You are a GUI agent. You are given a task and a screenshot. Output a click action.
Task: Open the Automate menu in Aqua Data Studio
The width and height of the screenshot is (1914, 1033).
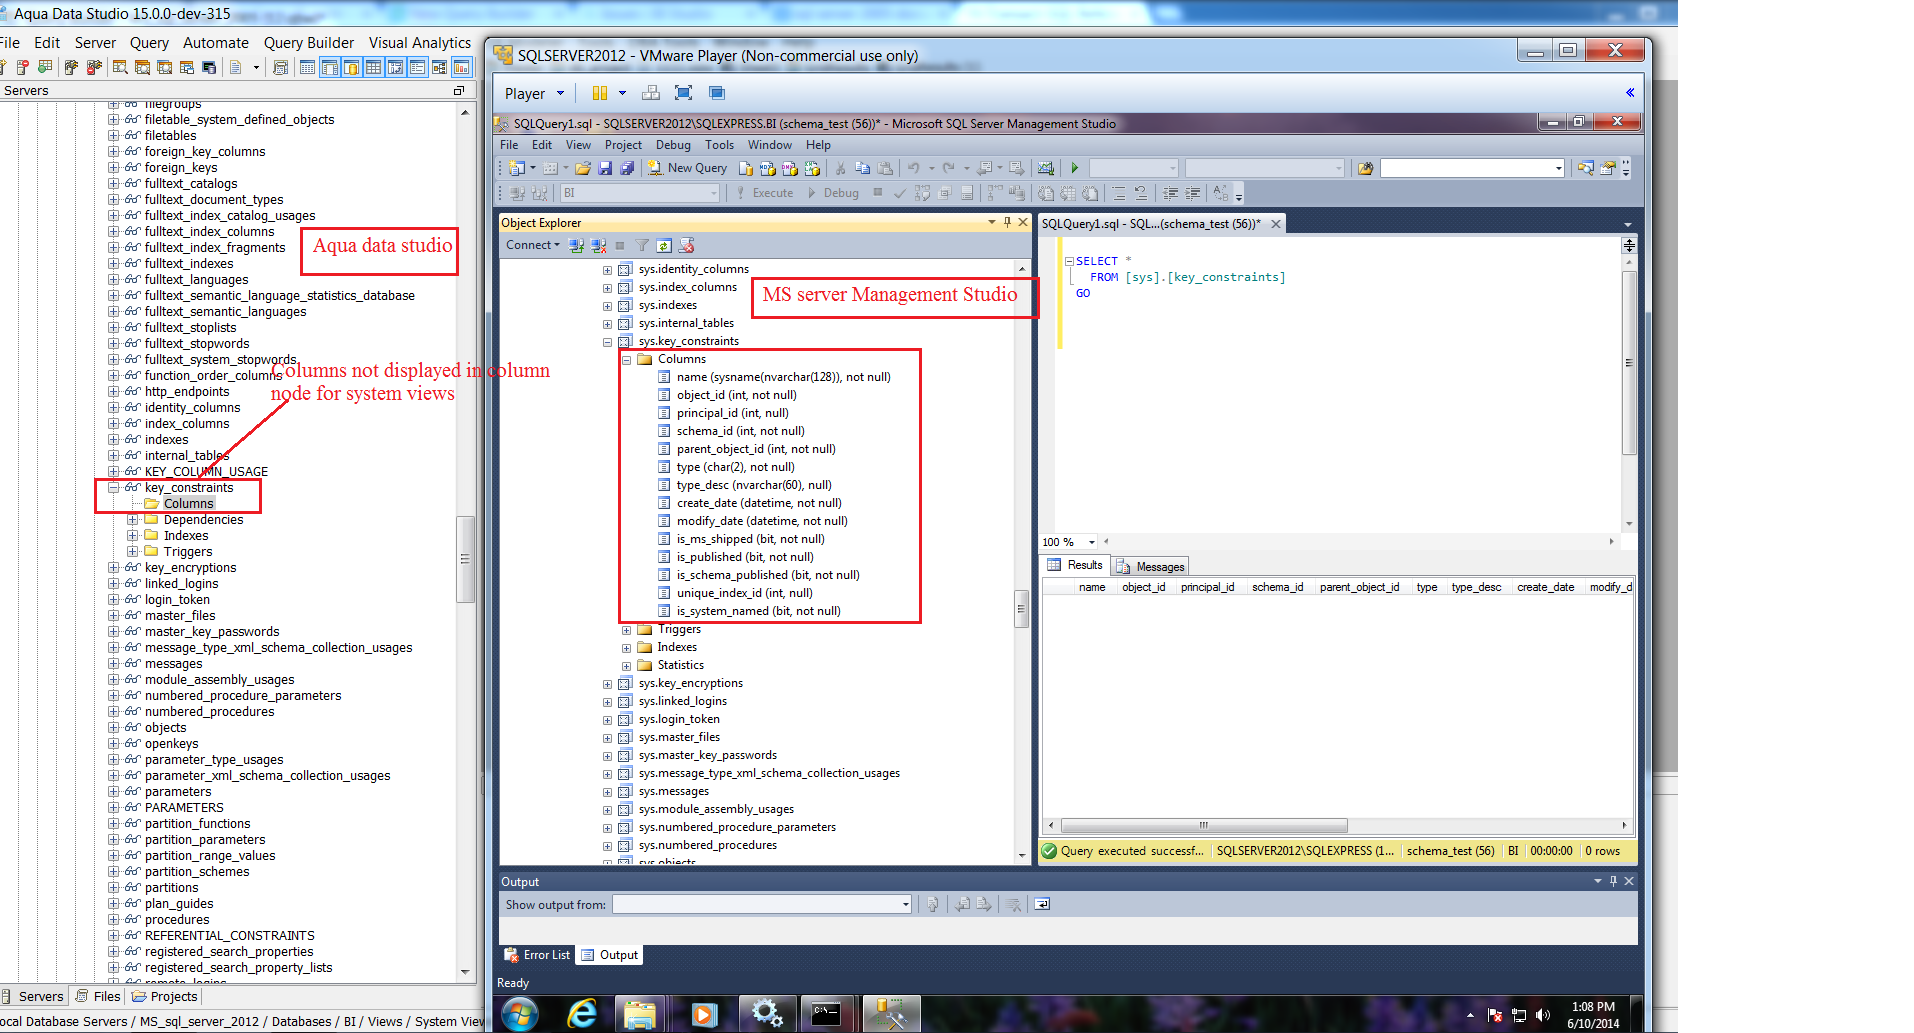point(216,43)
